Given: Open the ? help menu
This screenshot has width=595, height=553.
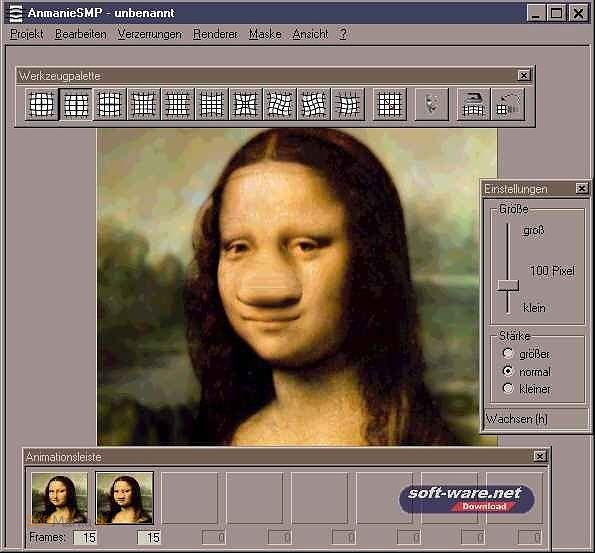Looking at the screenshot, I should [343, 34].
